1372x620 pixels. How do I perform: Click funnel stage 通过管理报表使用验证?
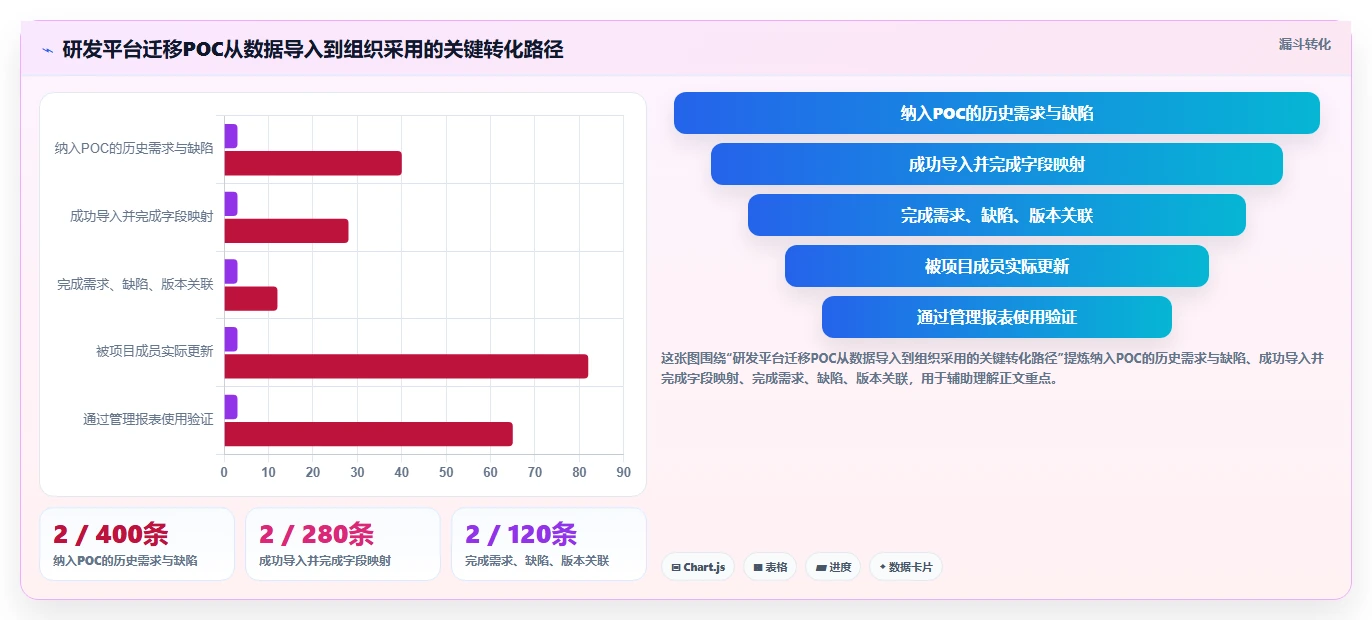[x=997, y=317]
